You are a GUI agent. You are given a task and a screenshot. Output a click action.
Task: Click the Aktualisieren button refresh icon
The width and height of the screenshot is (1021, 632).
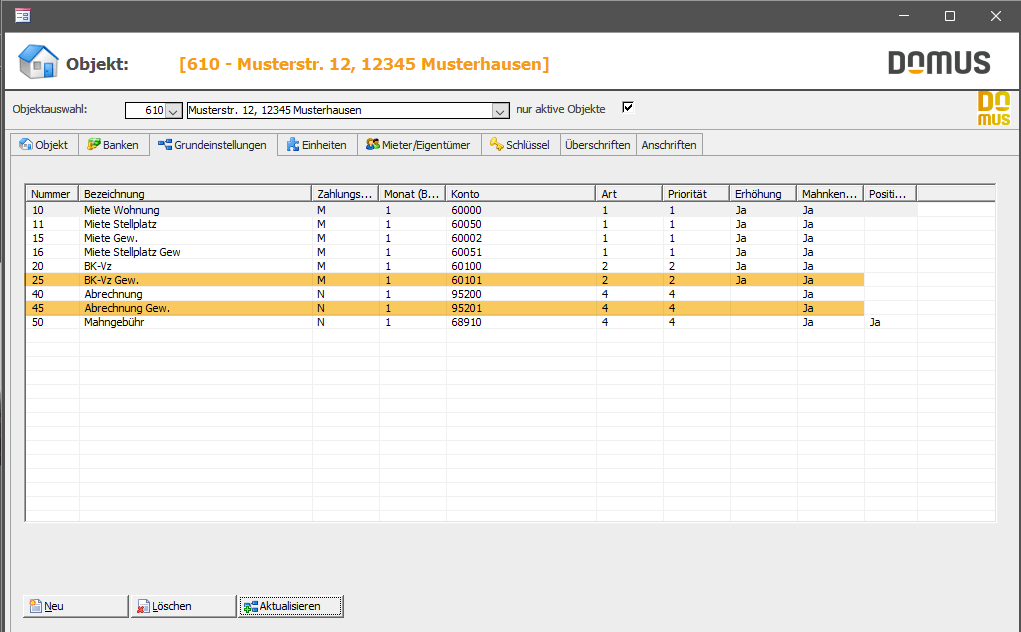click(x=251, y=606)
